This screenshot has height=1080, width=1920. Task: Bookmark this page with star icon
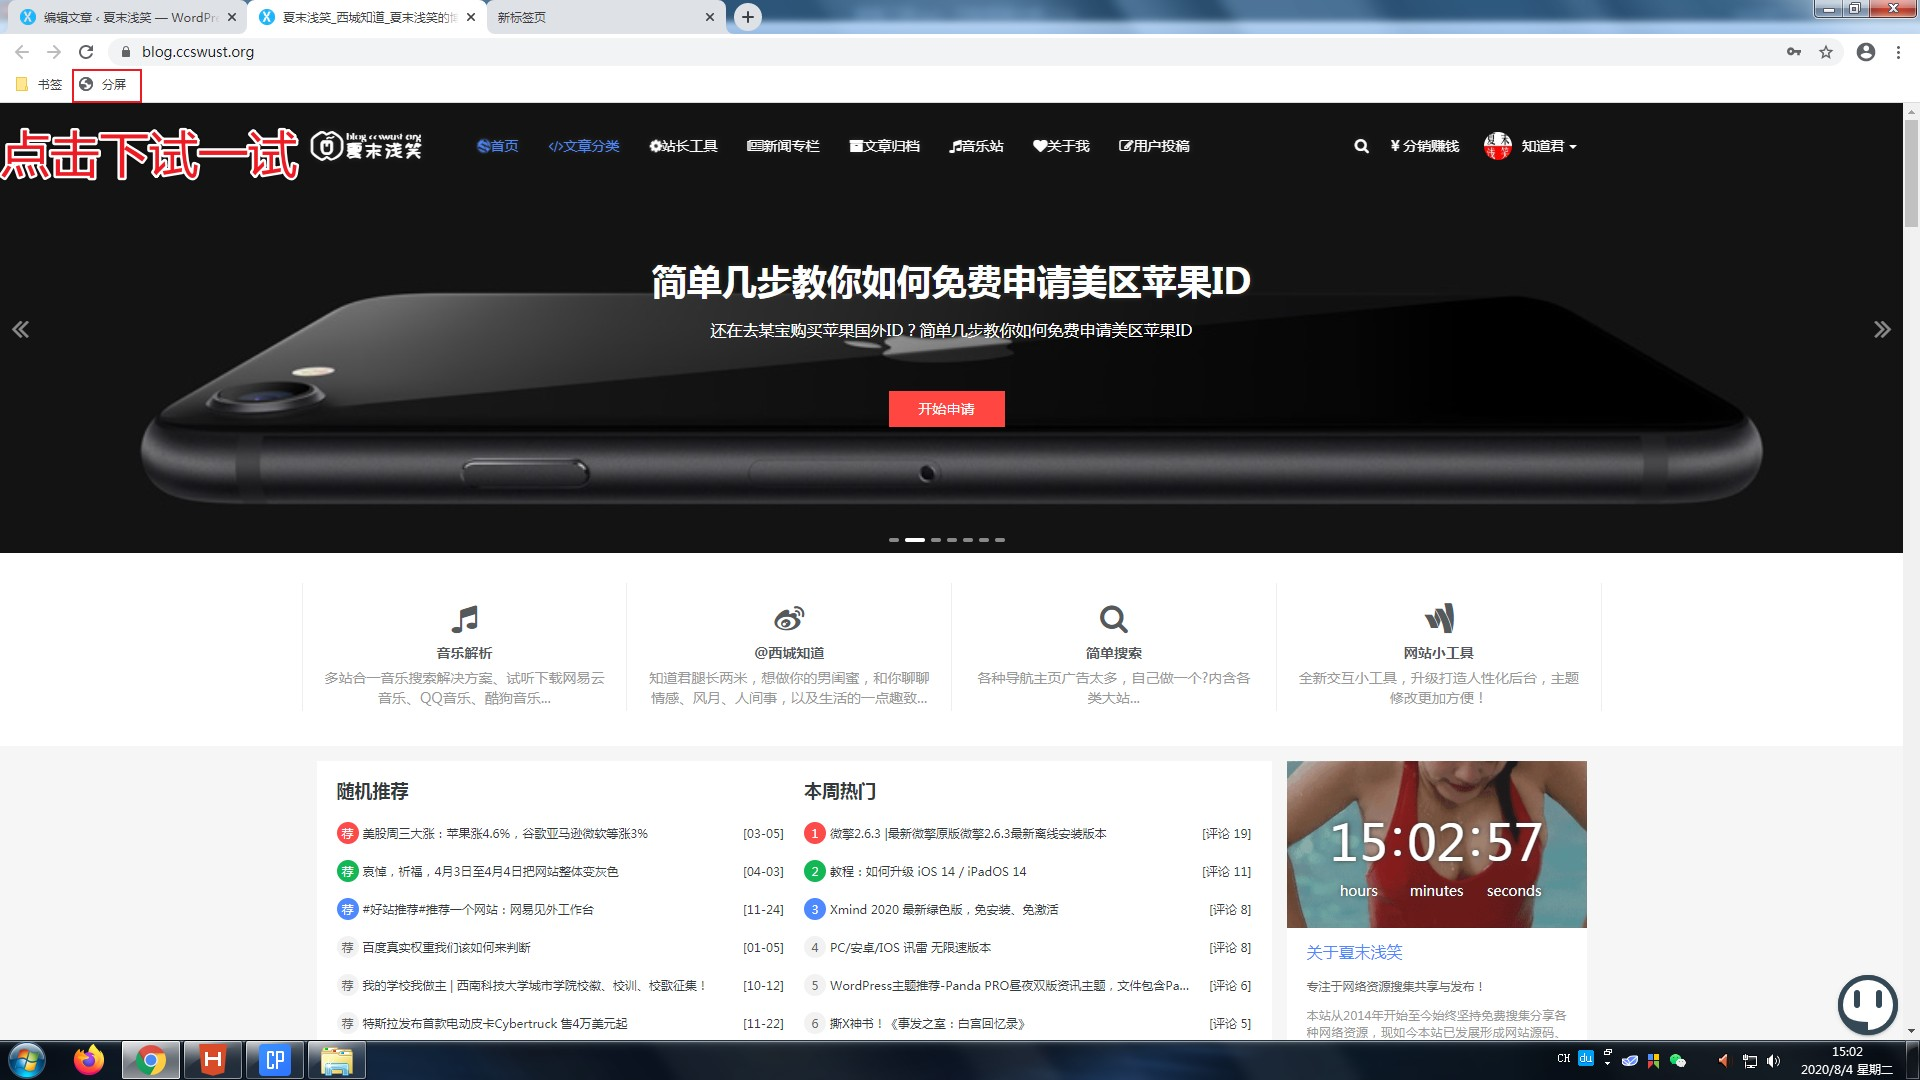click(x=1826, y=52)
